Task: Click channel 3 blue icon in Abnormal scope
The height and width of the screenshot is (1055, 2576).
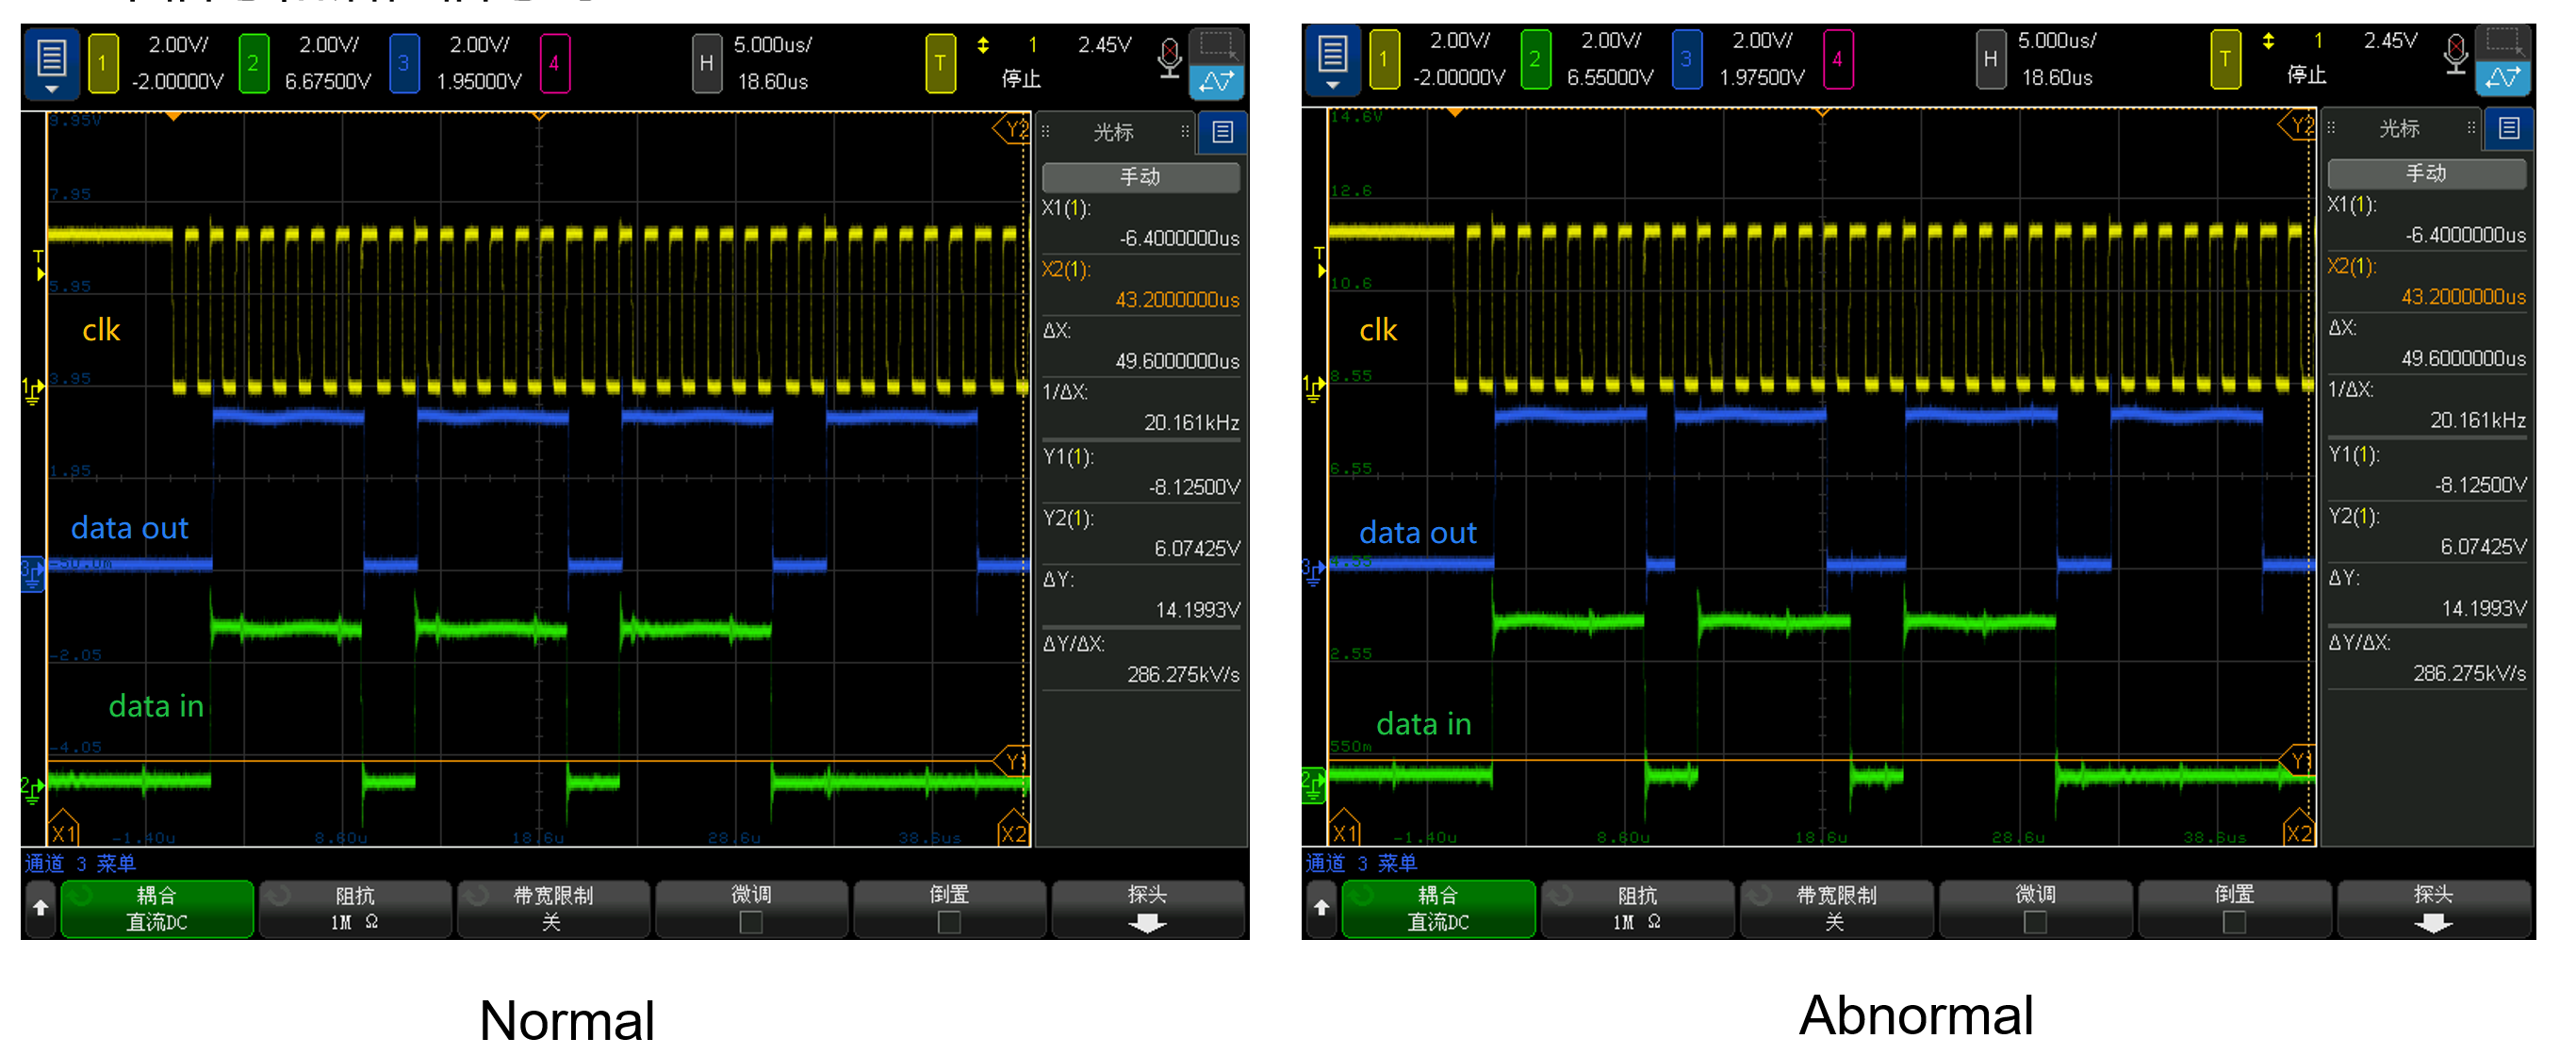Action: click(x=1686, y=59)
